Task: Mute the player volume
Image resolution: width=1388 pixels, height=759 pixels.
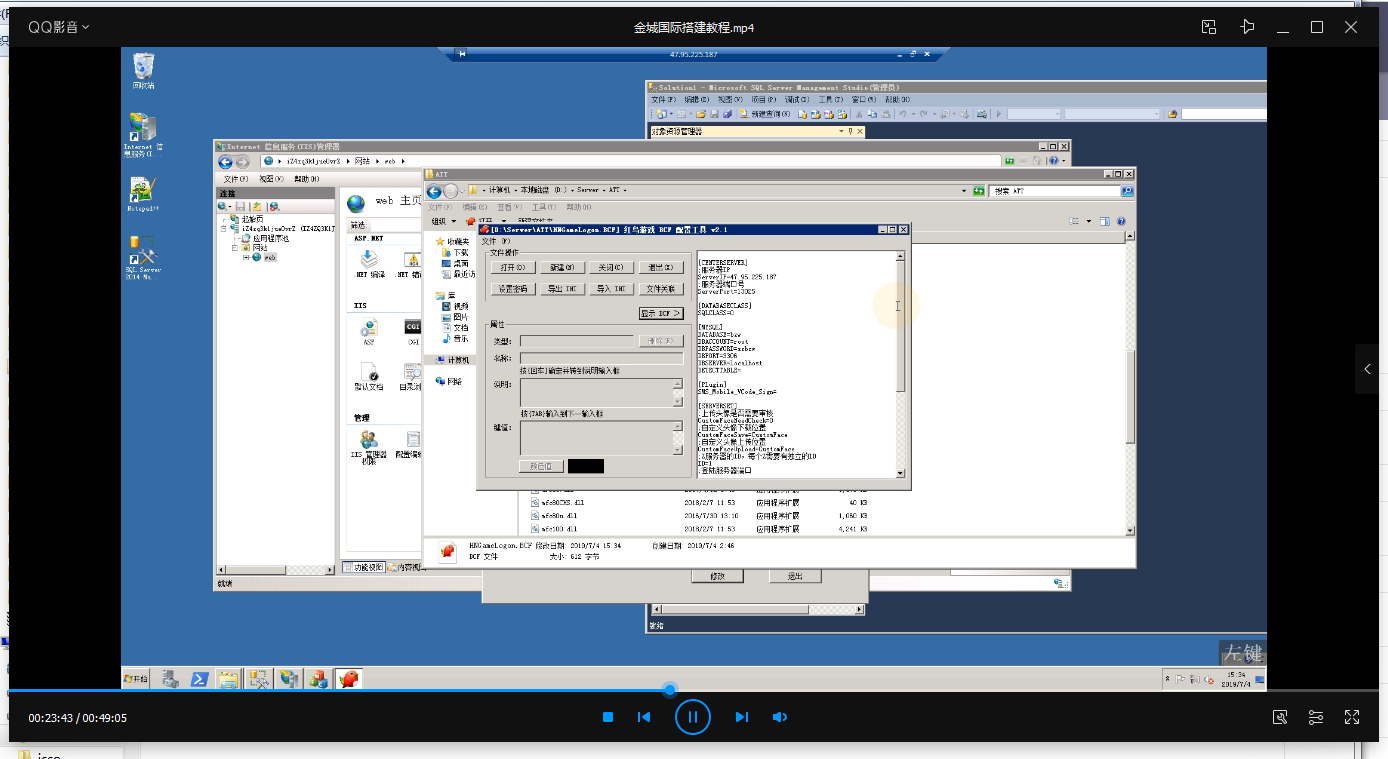Action: point(780,717)
